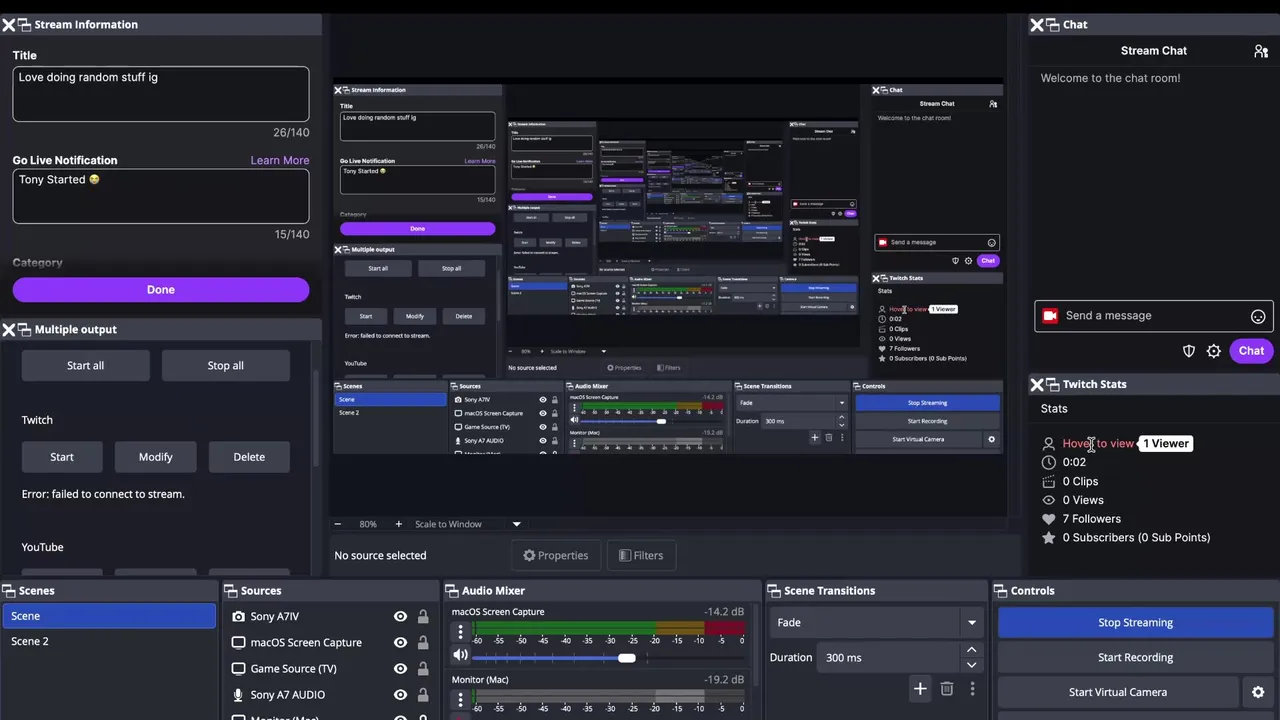This screenshot has width=1280, height=720.
Task: Delete transition with the trash icon
Action: pos(947,688)
